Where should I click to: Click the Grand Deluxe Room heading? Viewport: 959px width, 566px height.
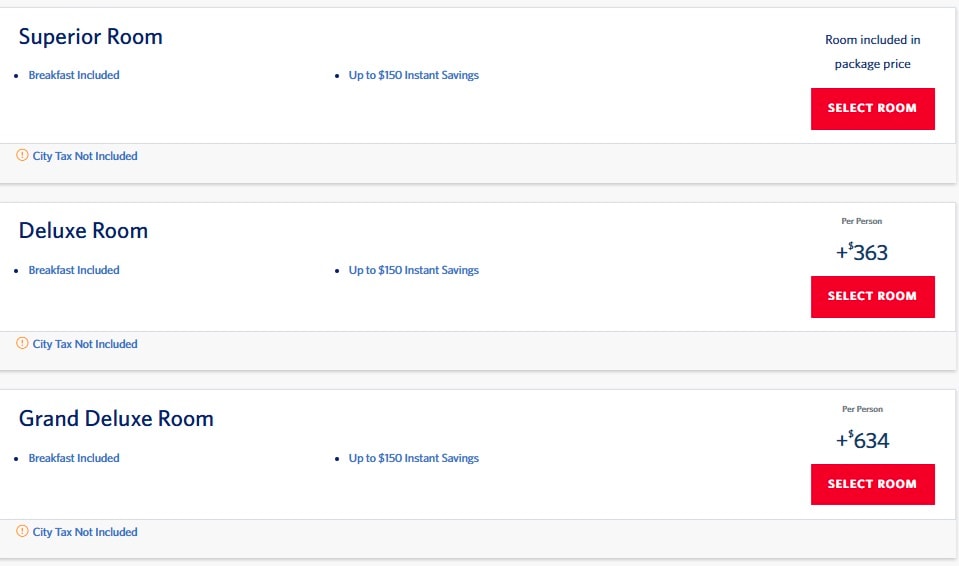click(x=116, y=419)
